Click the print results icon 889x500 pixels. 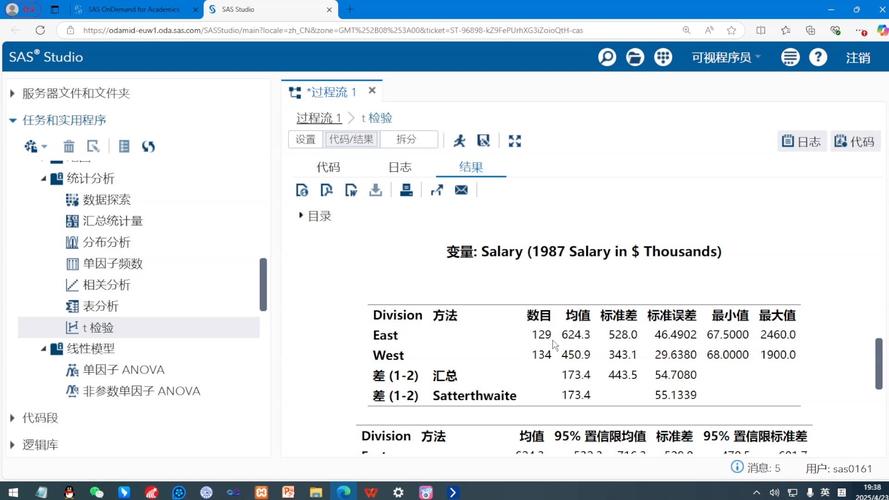[x=407, y=190]
